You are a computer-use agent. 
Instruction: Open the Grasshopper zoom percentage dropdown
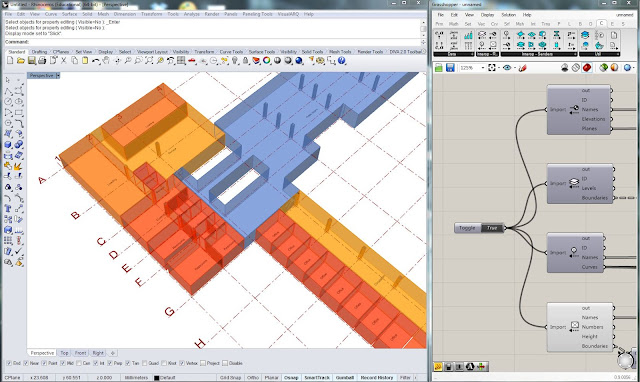483,68
